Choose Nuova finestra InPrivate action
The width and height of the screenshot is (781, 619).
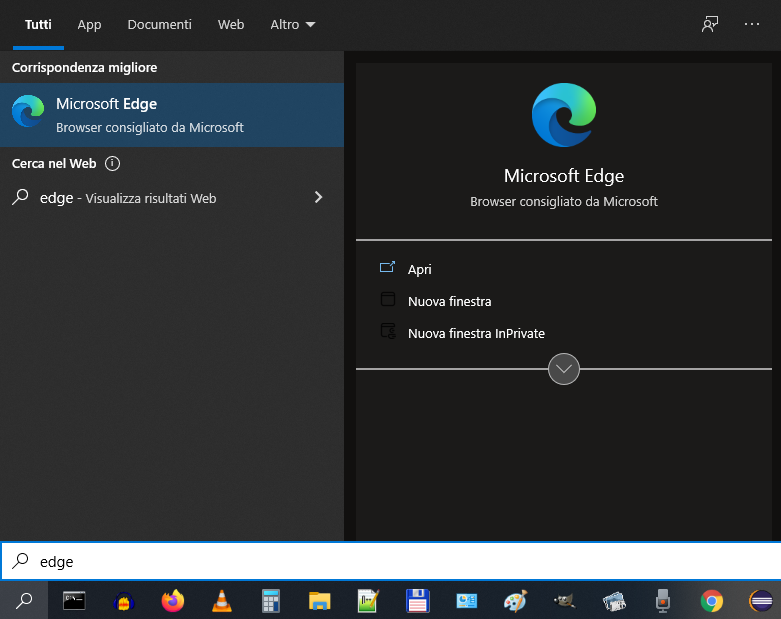pos(476,333)
